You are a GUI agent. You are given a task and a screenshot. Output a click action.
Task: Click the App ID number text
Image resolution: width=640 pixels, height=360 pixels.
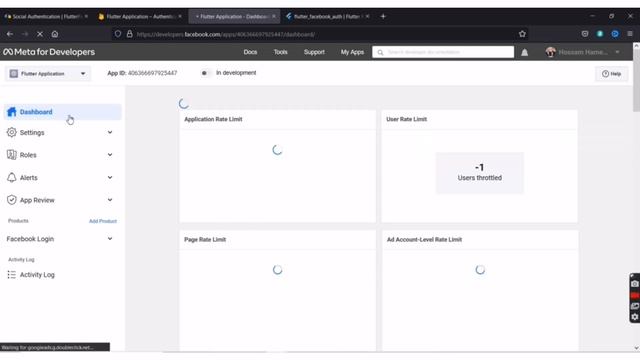[152, 73]
